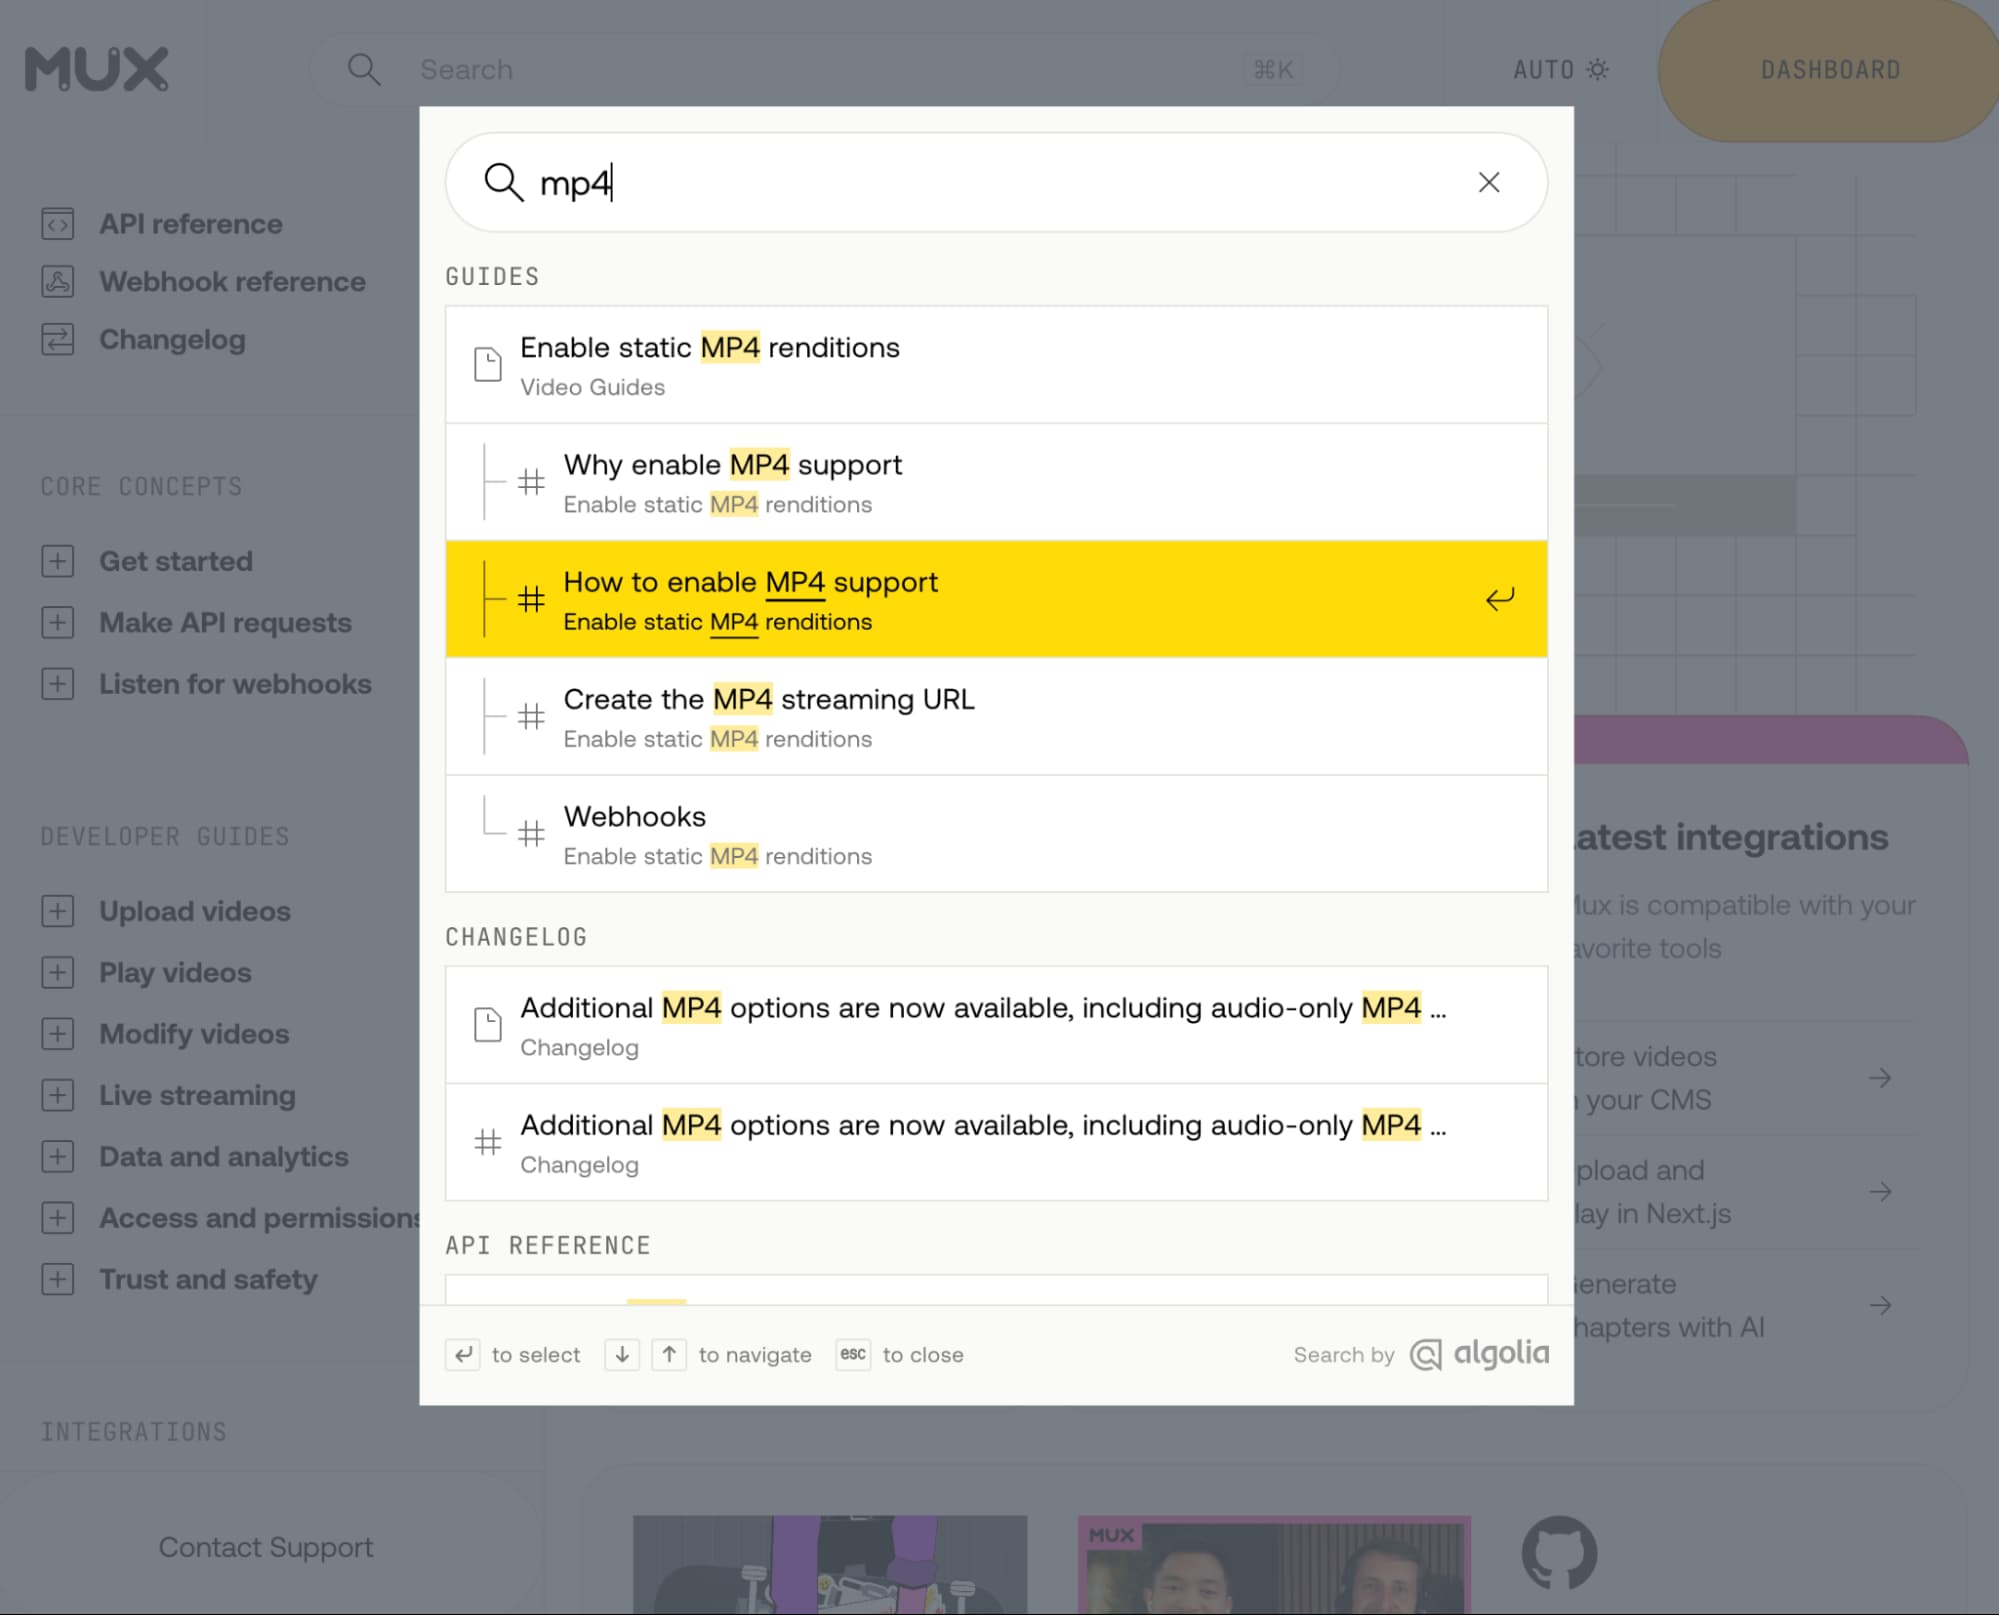Image resolution: width=1999 pixels, height=1615 pixels.
Task: Click the header Search bar
Action: tap(826, 70)
